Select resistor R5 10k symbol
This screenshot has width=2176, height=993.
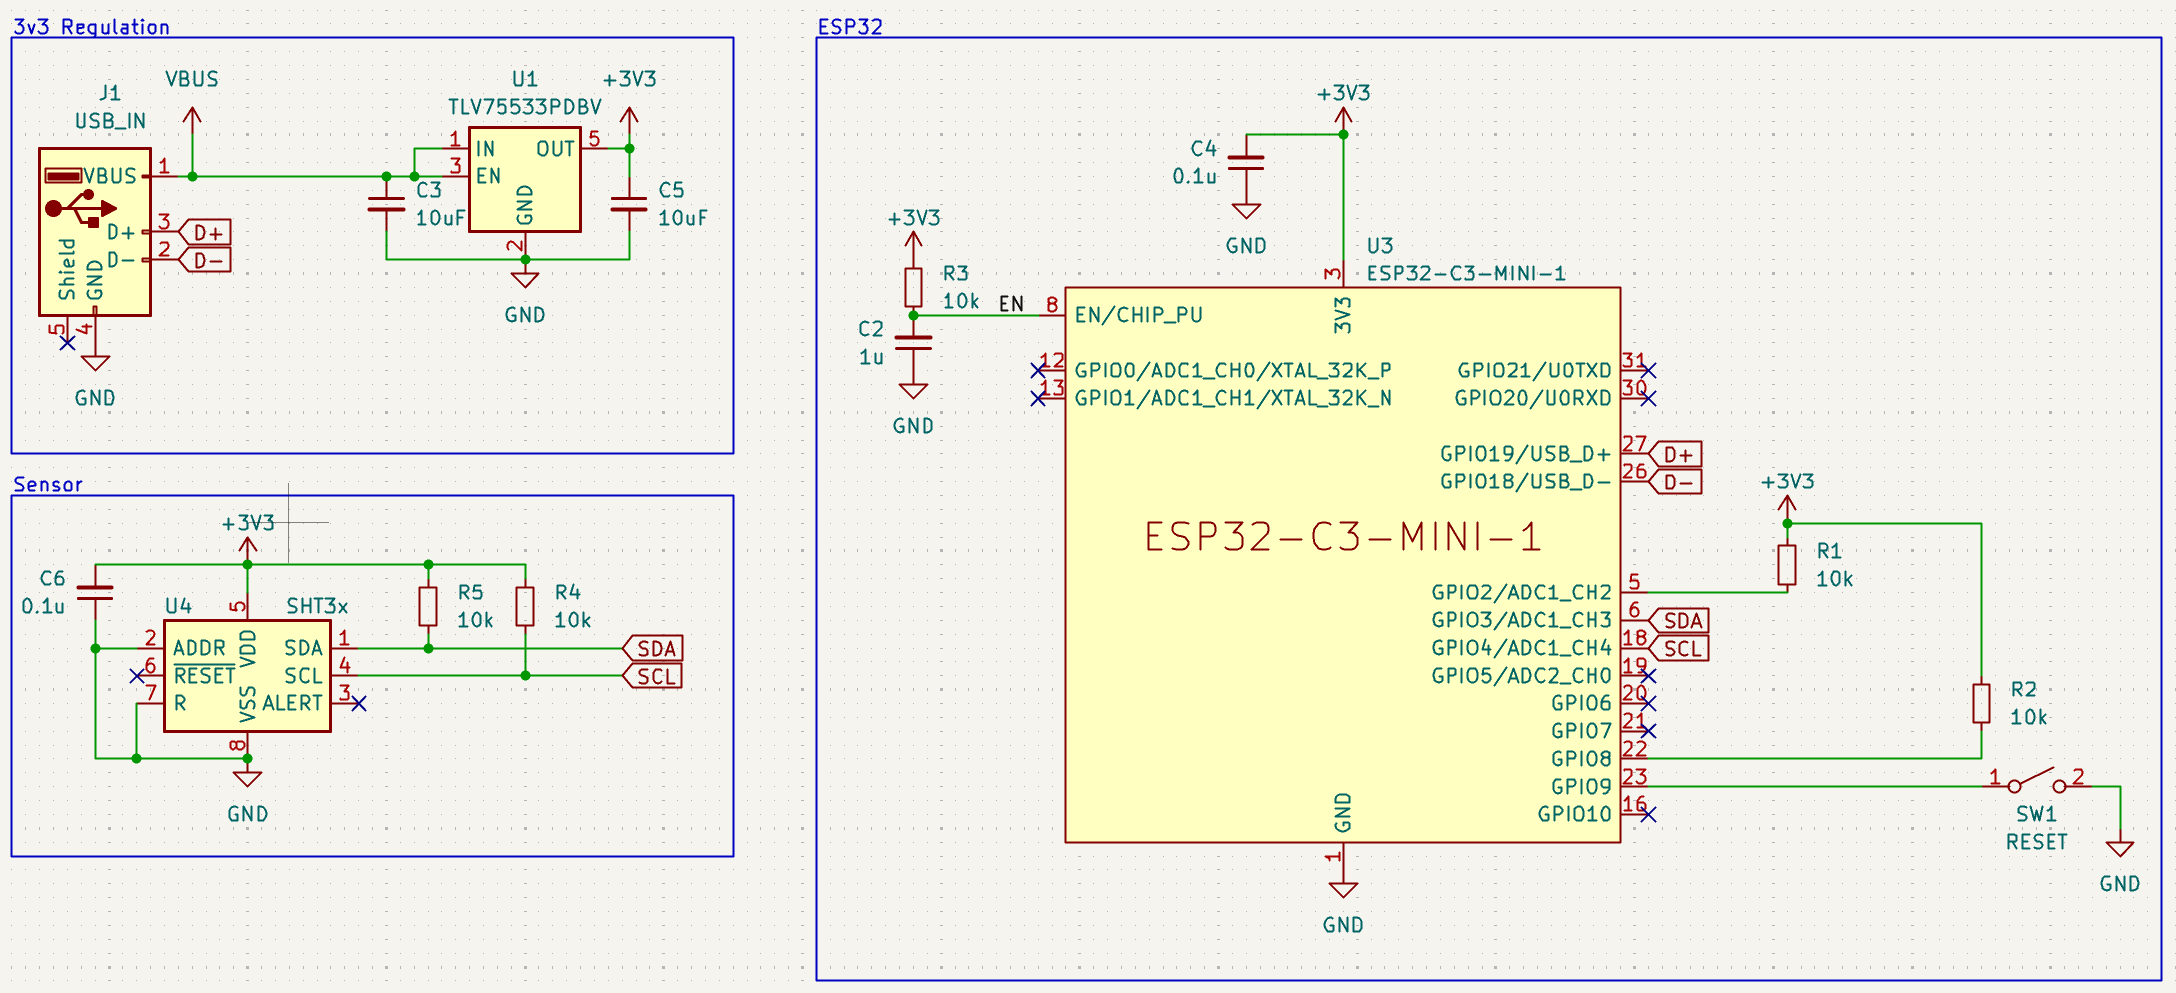pyautogui.click(x=428, y=606)
